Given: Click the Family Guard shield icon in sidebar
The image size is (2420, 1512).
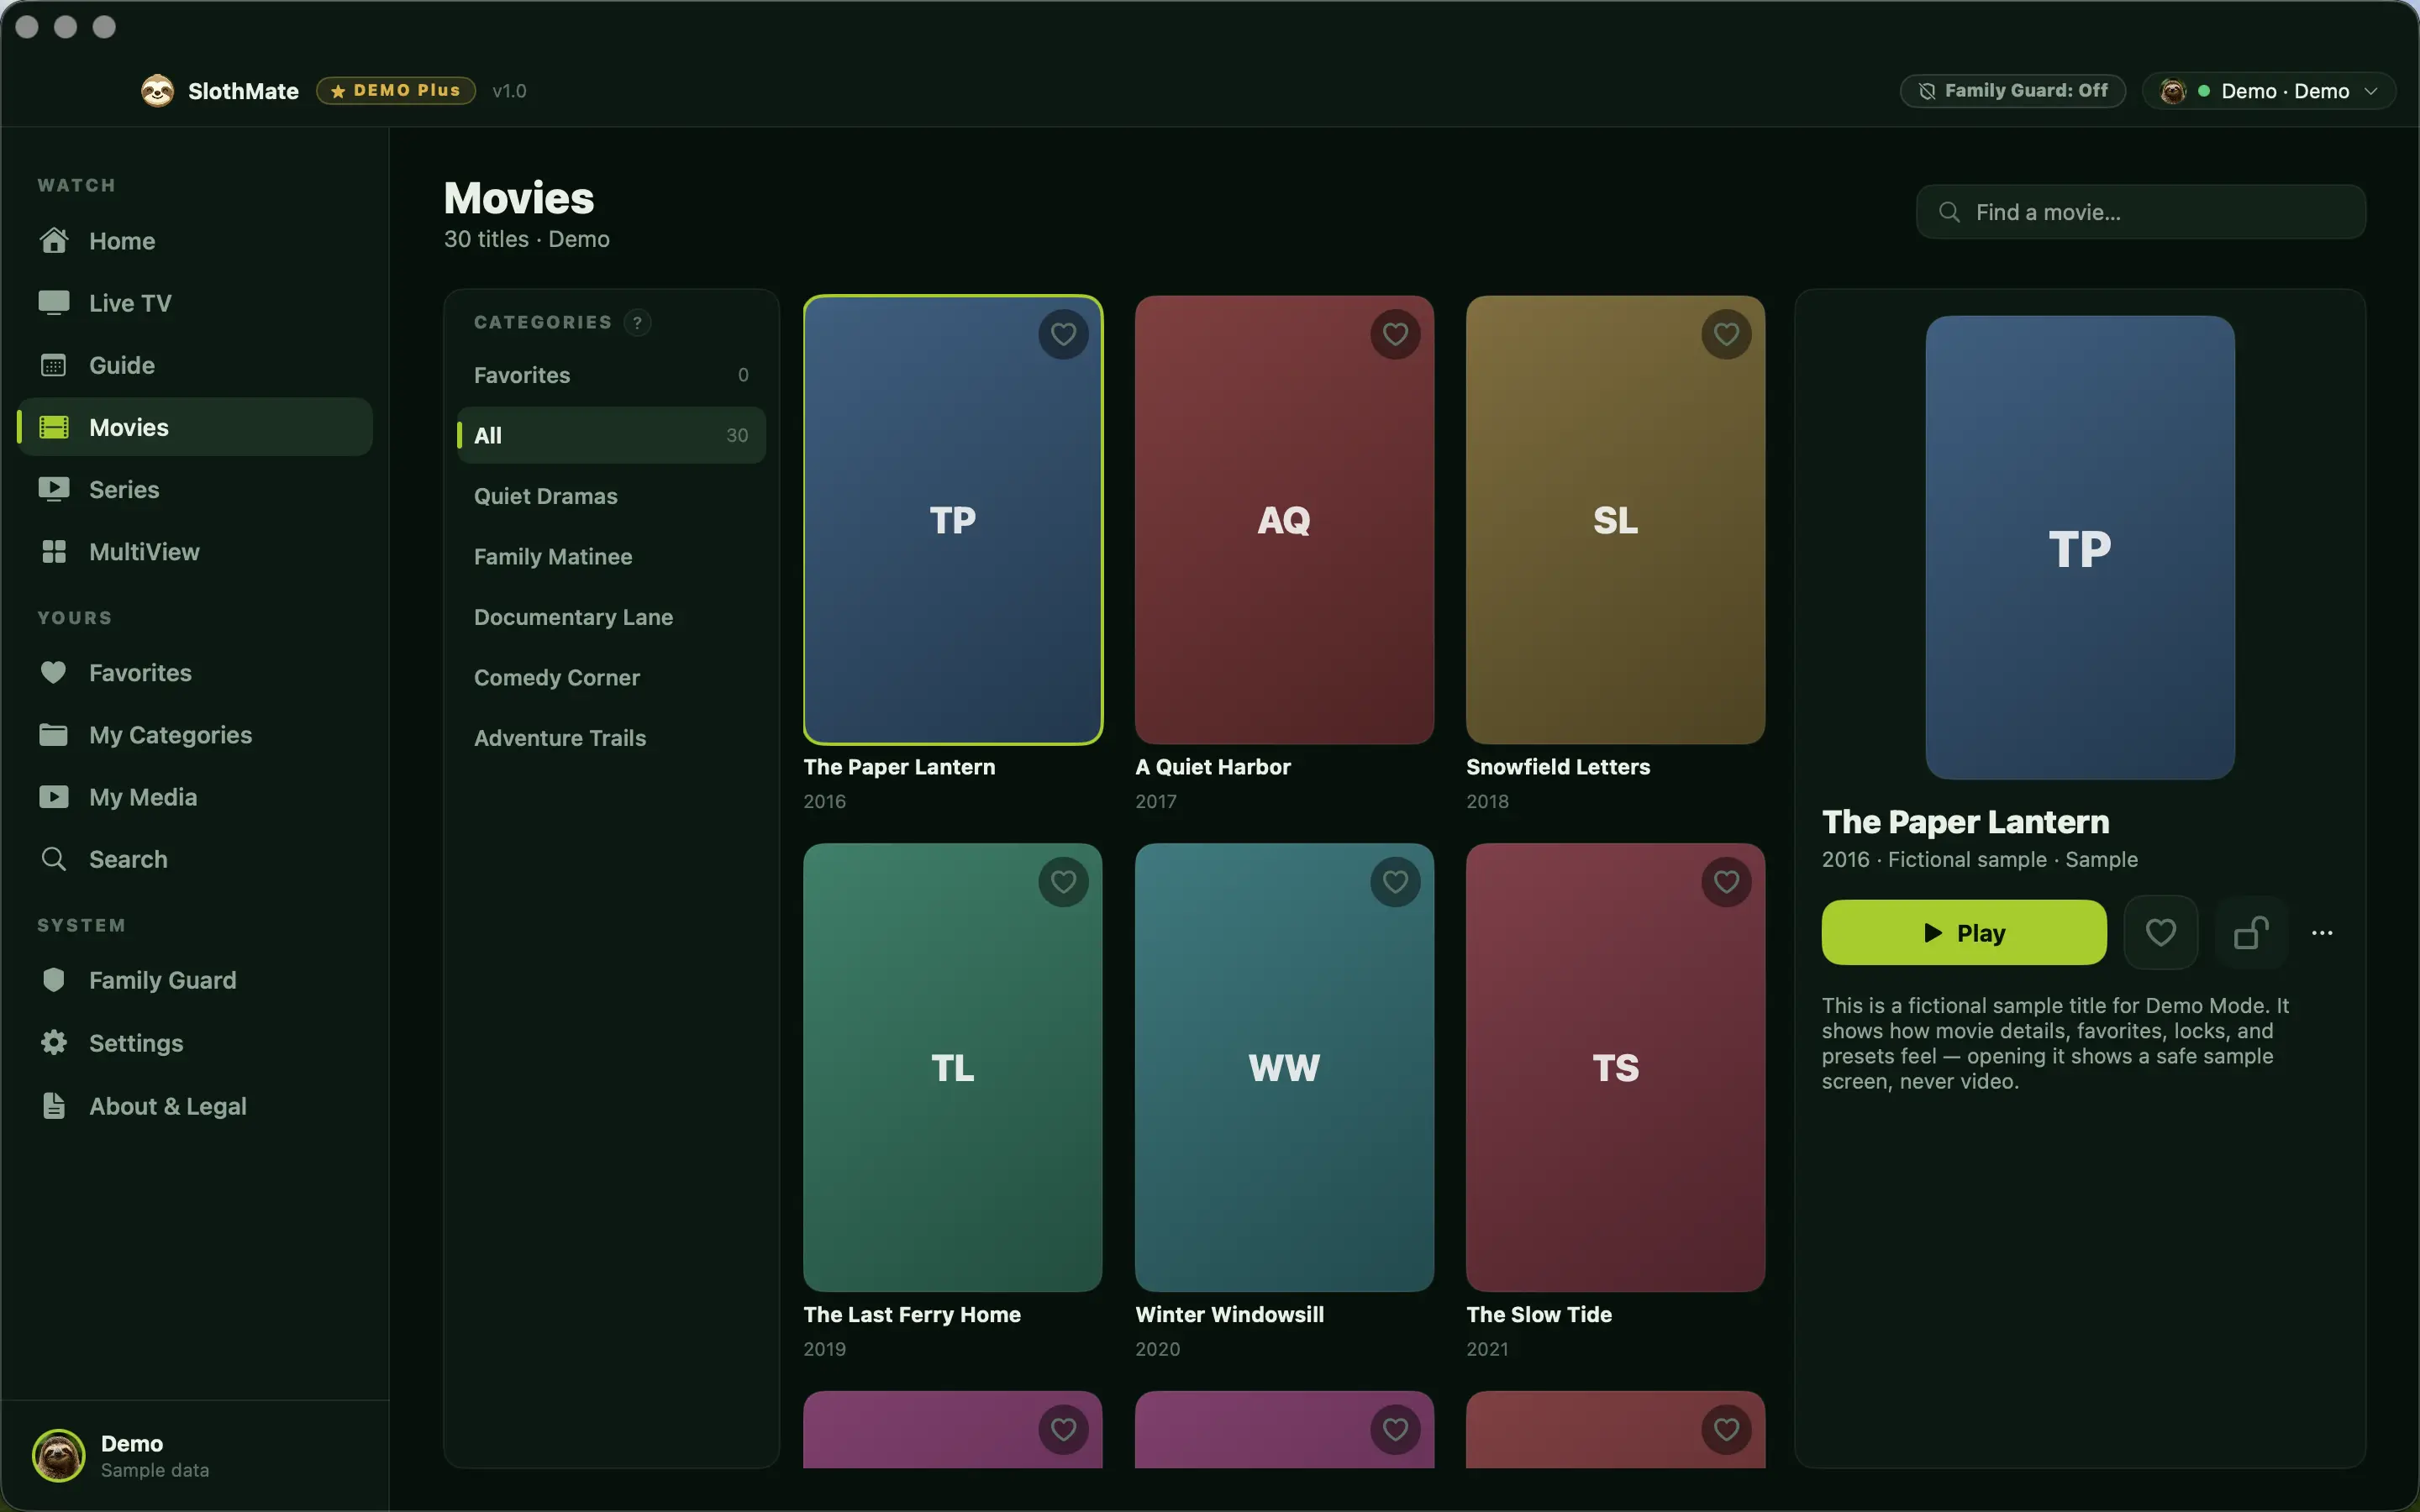Looking at the screenshot, I should pos(54,980).
